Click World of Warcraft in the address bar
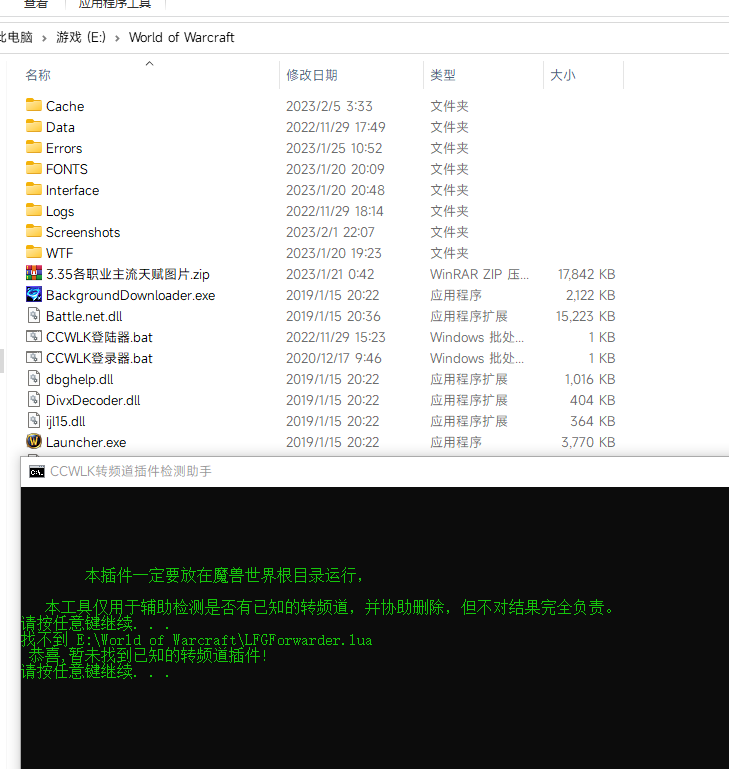Image resolution: width=729 pixels, height=769 pixels. (x=182, y=37)
